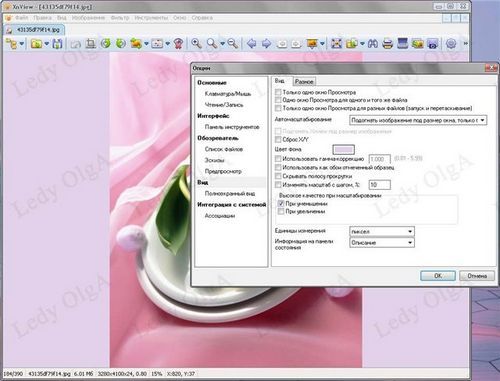Viewport: 500px width, 381px height.
Task: Zoom out with the minus magnifier icon
Action: [x=233, y=43]
